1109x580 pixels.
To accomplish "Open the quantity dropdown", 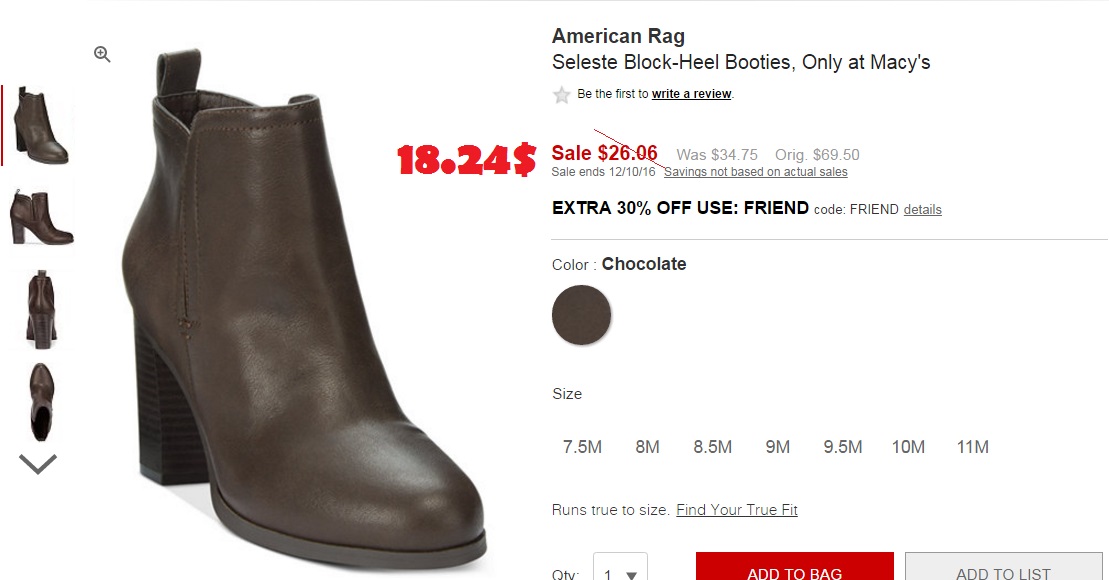I will pos(620,569).
